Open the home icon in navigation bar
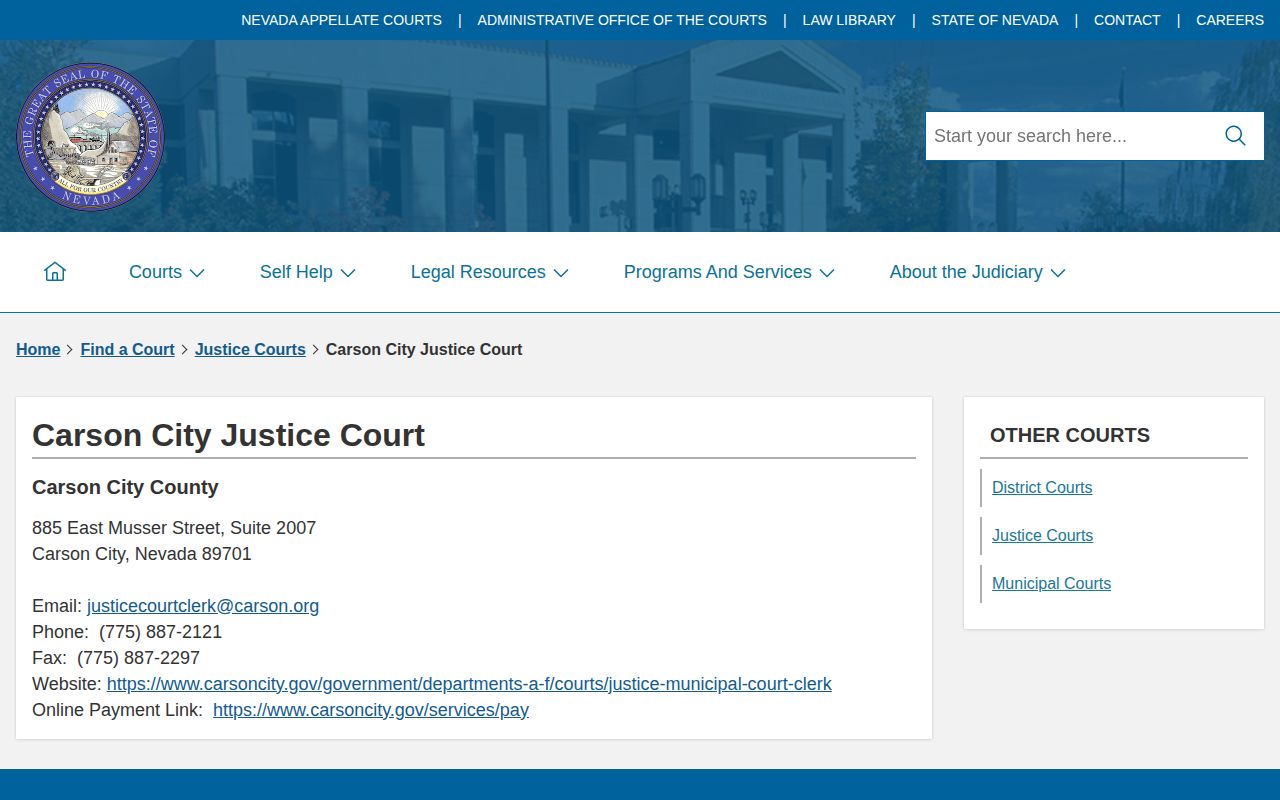 click(55, 272)
